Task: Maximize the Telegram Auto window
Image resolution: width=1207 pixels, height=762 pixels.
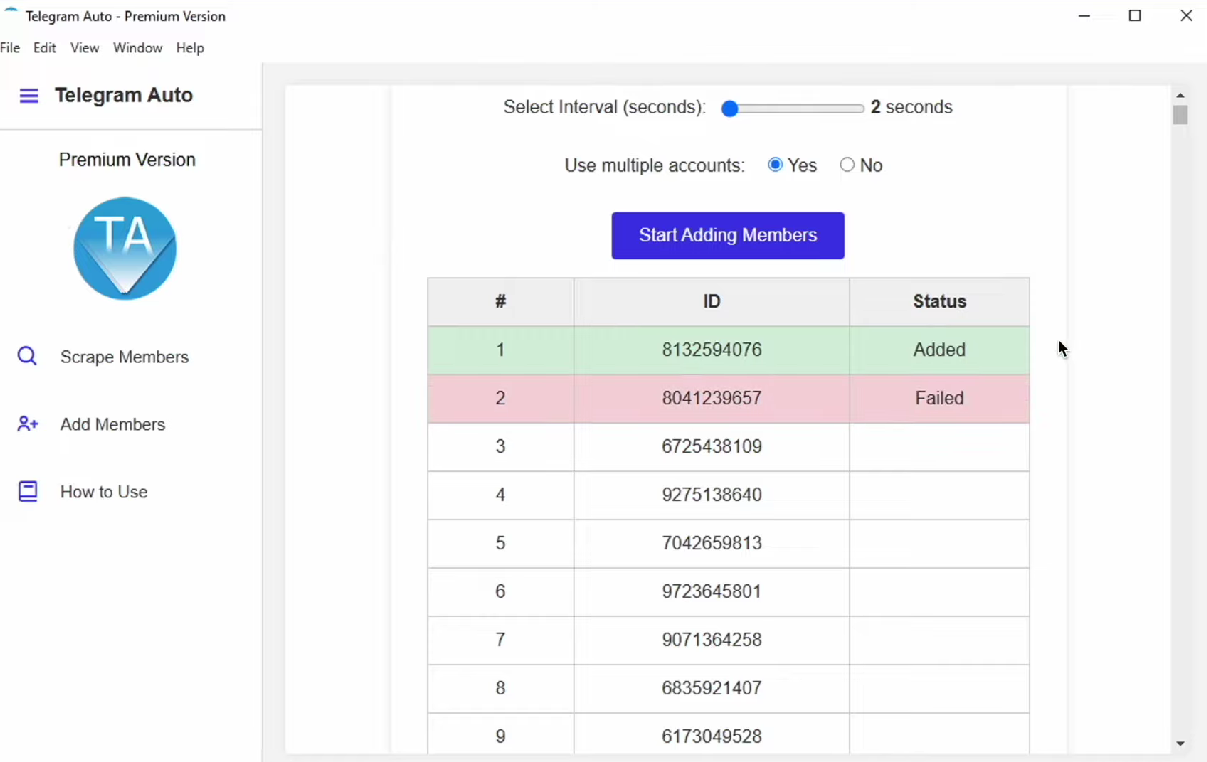Action: pos(1135,16)
